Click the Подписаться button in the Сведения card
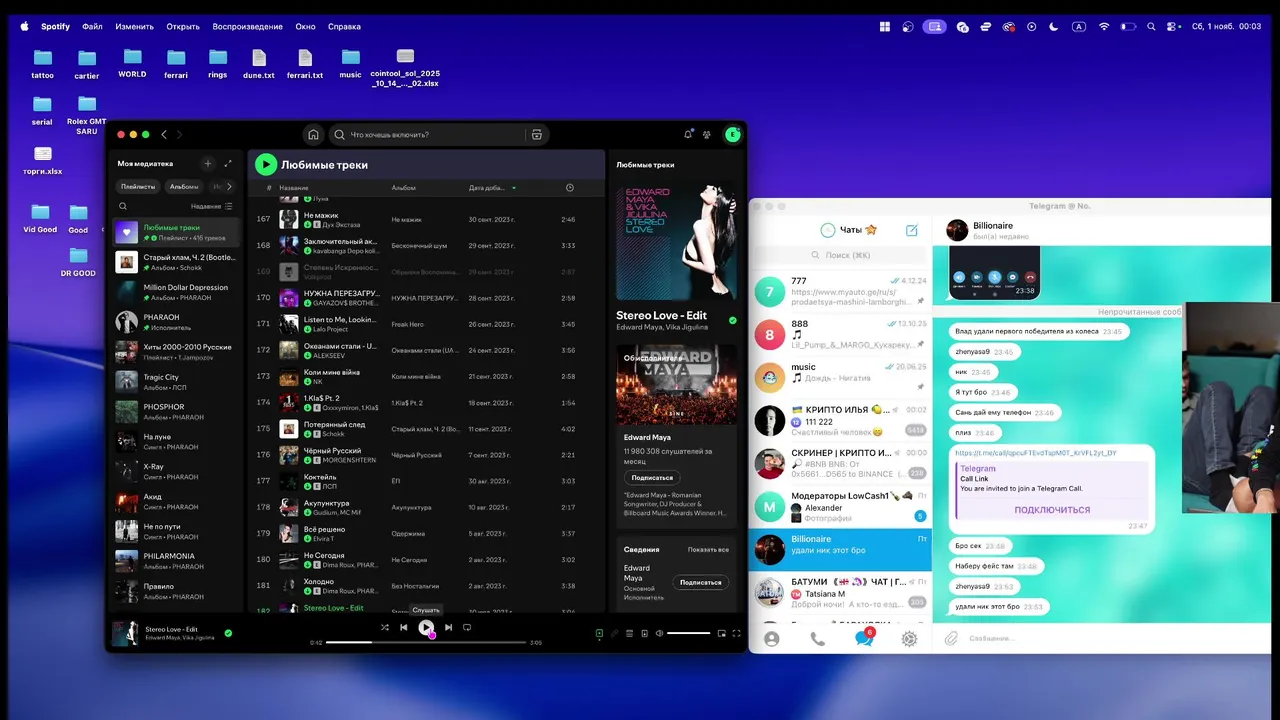The width and height of the screenshot is (1280, 720). [700, 582]
